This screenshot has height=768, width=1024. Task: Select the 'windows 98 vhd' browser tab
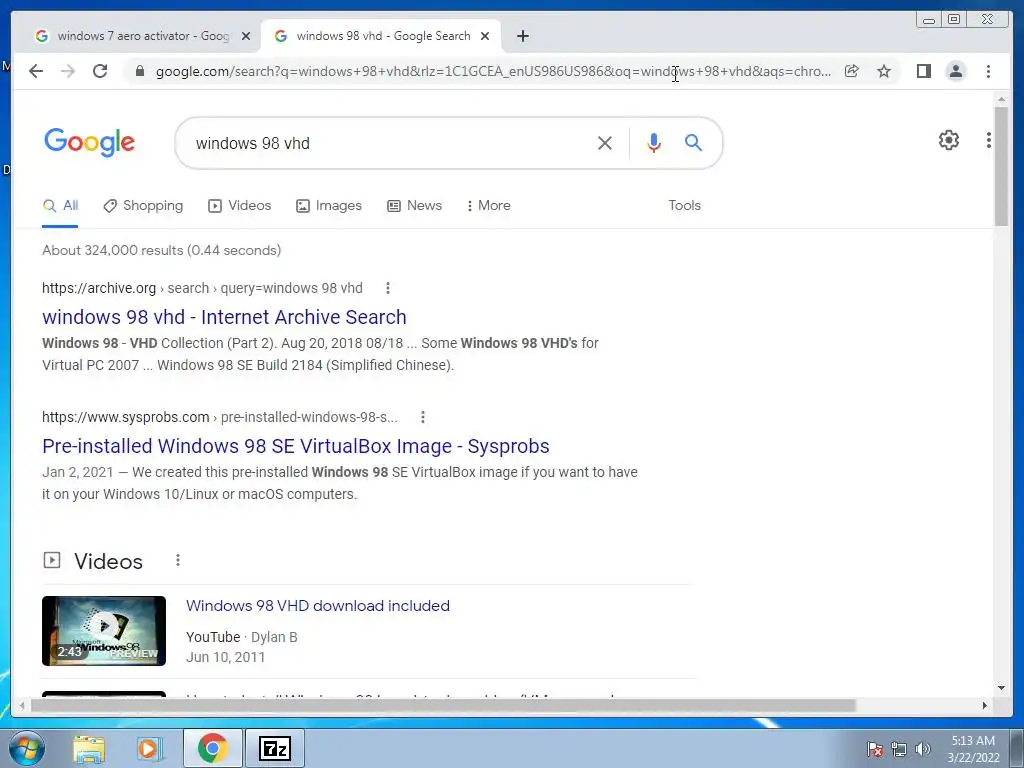coord(382,36)
